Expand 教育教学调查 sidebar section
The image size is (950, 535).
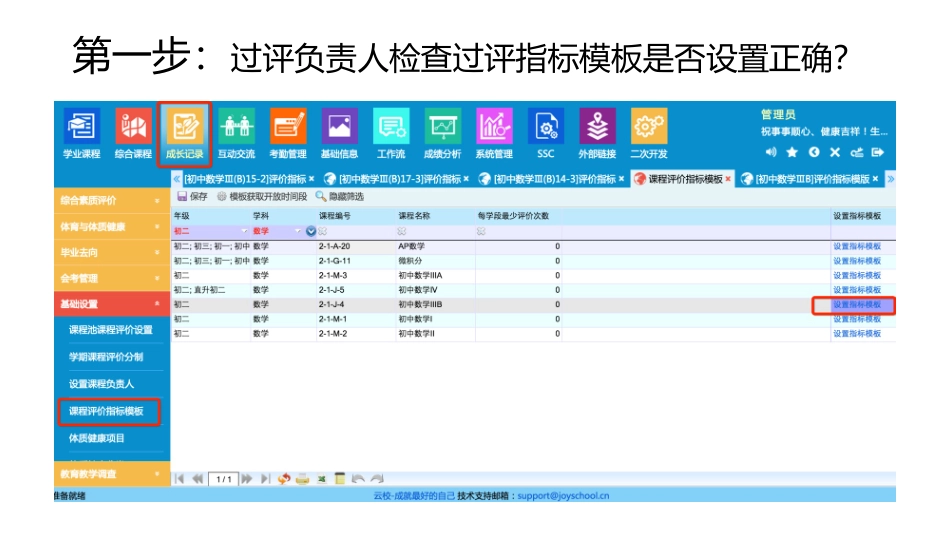click(x=110, y=474)
